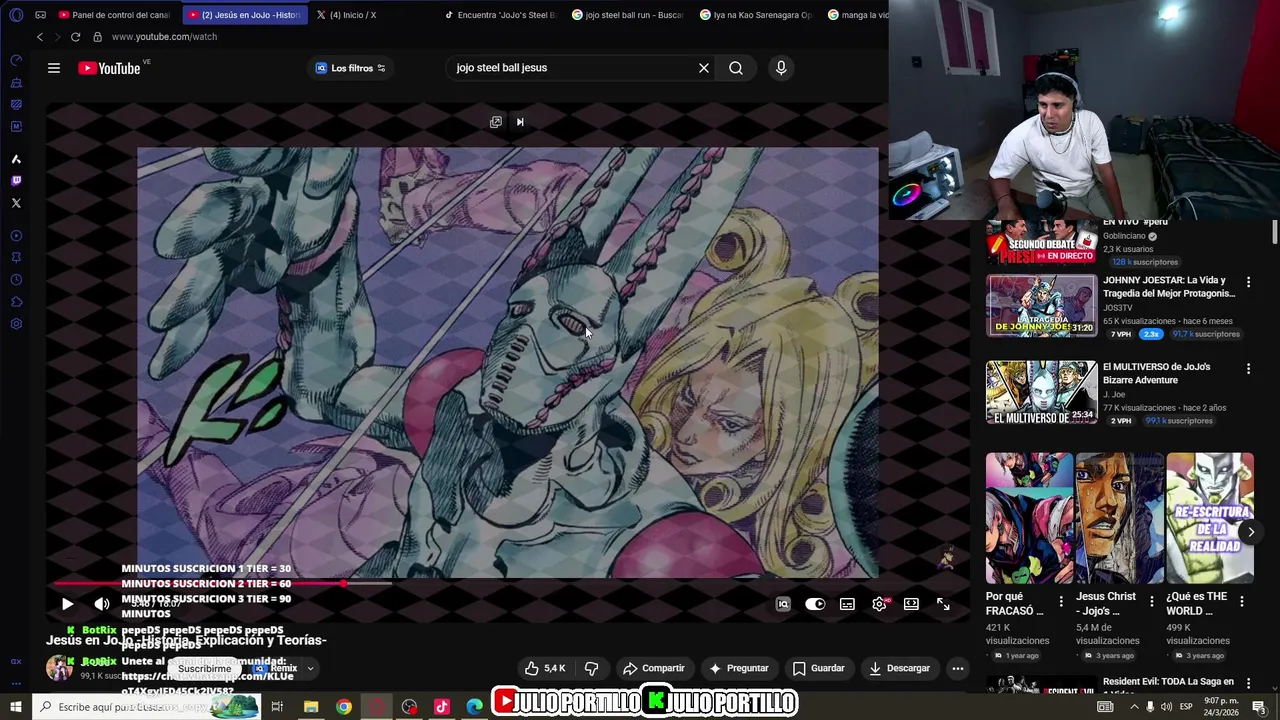The image size is (1280, 720).
Task: Open more actions ellipsis below video
Action: tap(957, 668)
